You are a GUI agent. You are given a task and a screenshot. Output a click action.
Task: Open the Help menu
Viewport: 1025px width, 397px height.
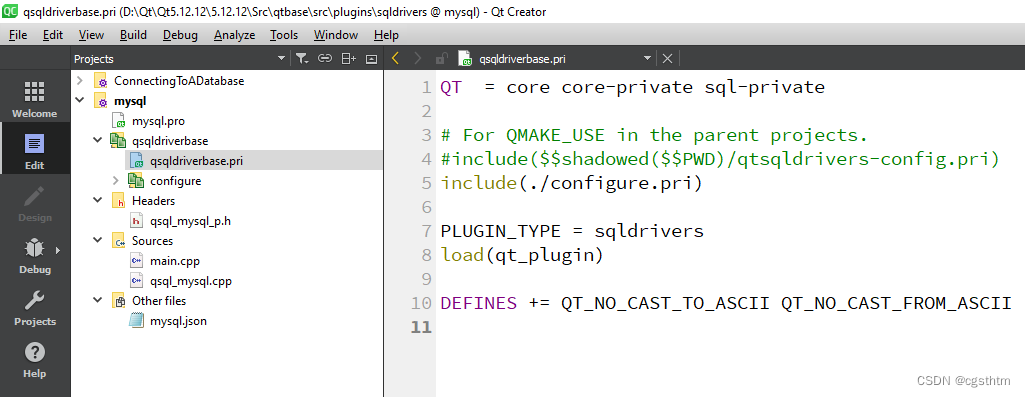386,35
